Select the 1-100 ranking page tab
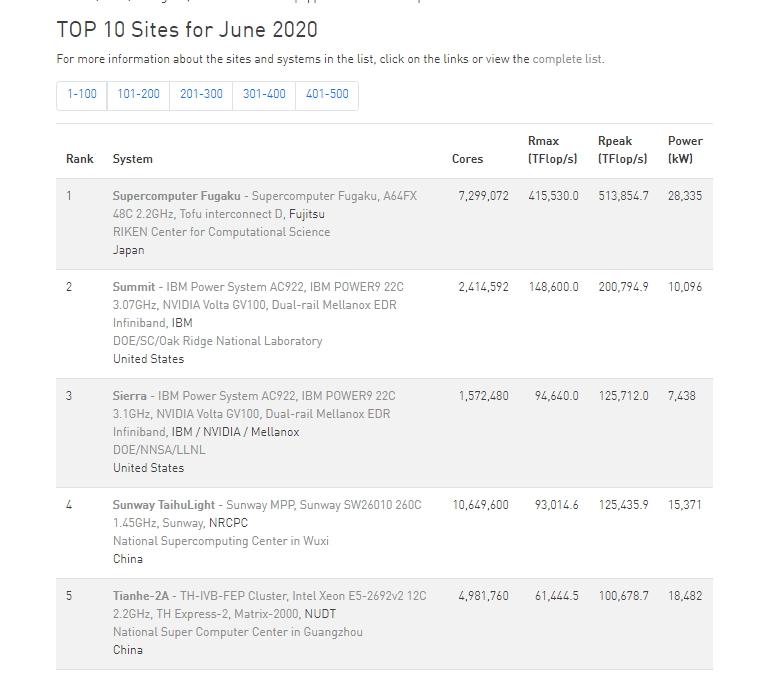 pyautogui.click(x=82, y=94)
